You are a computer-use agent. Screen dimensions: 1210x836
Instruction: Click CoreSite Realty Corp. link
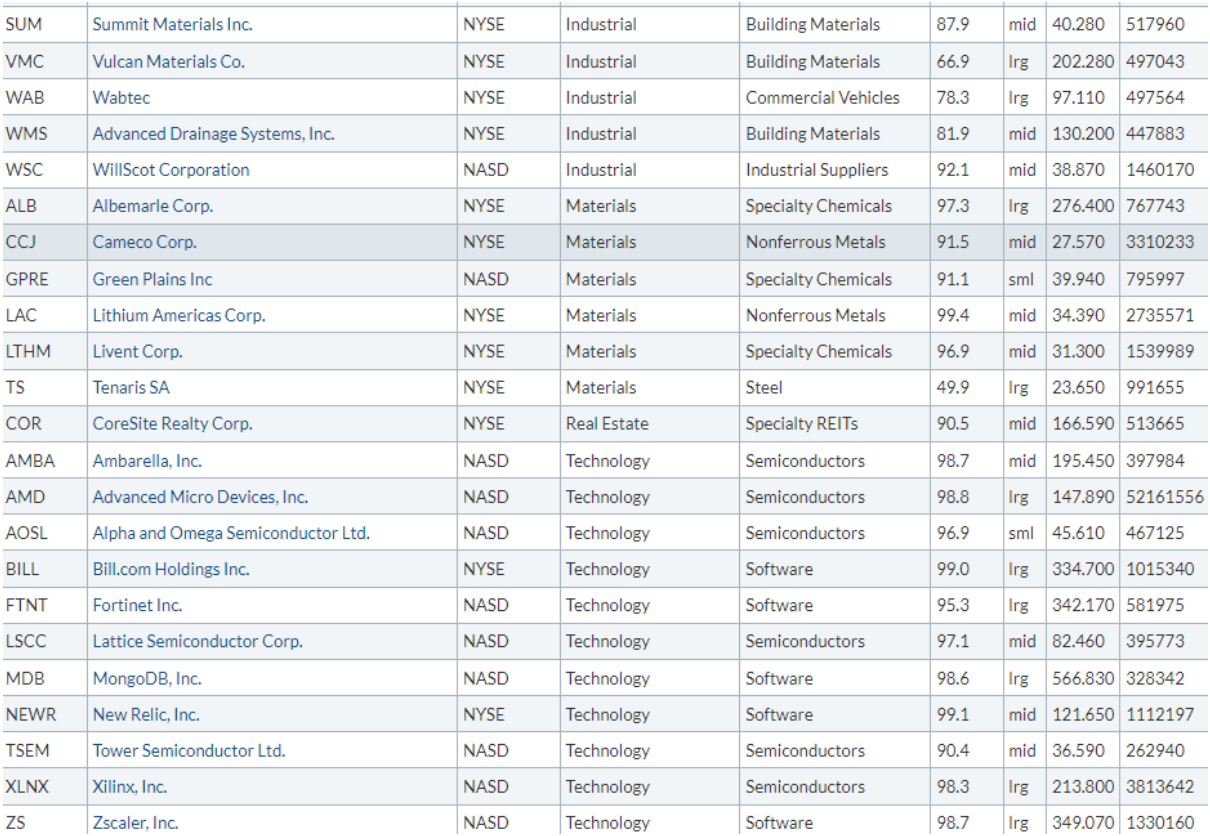point(173,424)
